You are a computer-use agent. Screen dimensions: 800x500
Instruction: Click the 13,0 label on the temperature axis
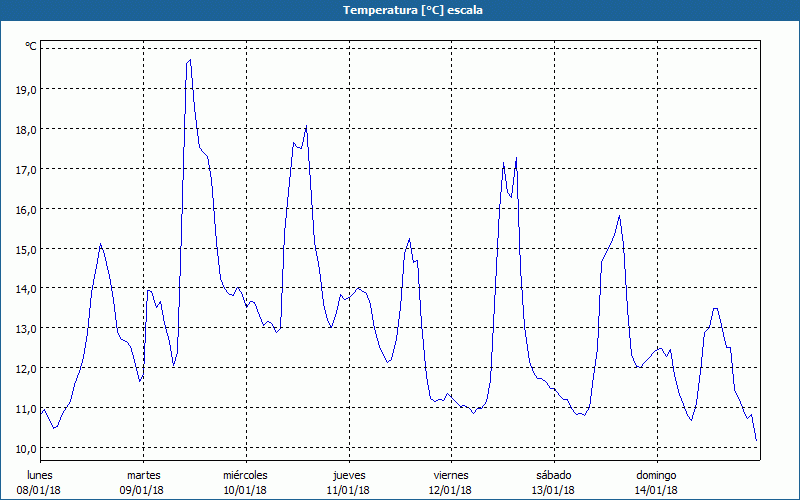[x=26, y=328]
